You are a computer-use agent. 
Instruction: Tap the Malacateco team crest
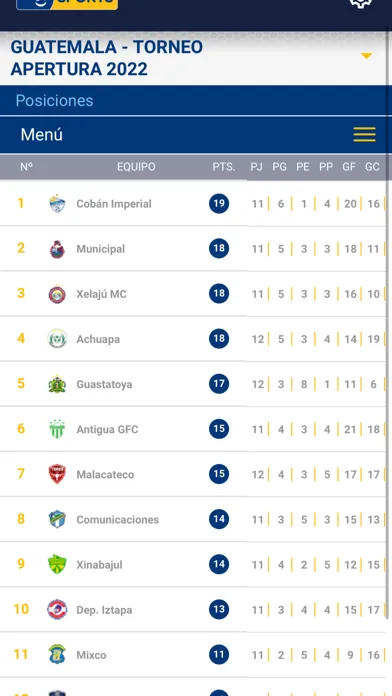57,475
